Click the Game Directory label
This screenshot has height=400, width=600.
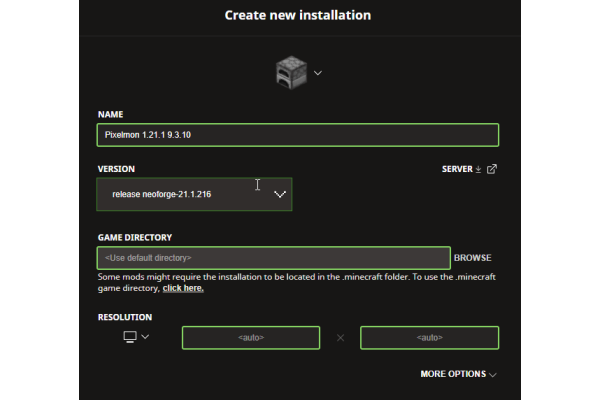point(135,238)
